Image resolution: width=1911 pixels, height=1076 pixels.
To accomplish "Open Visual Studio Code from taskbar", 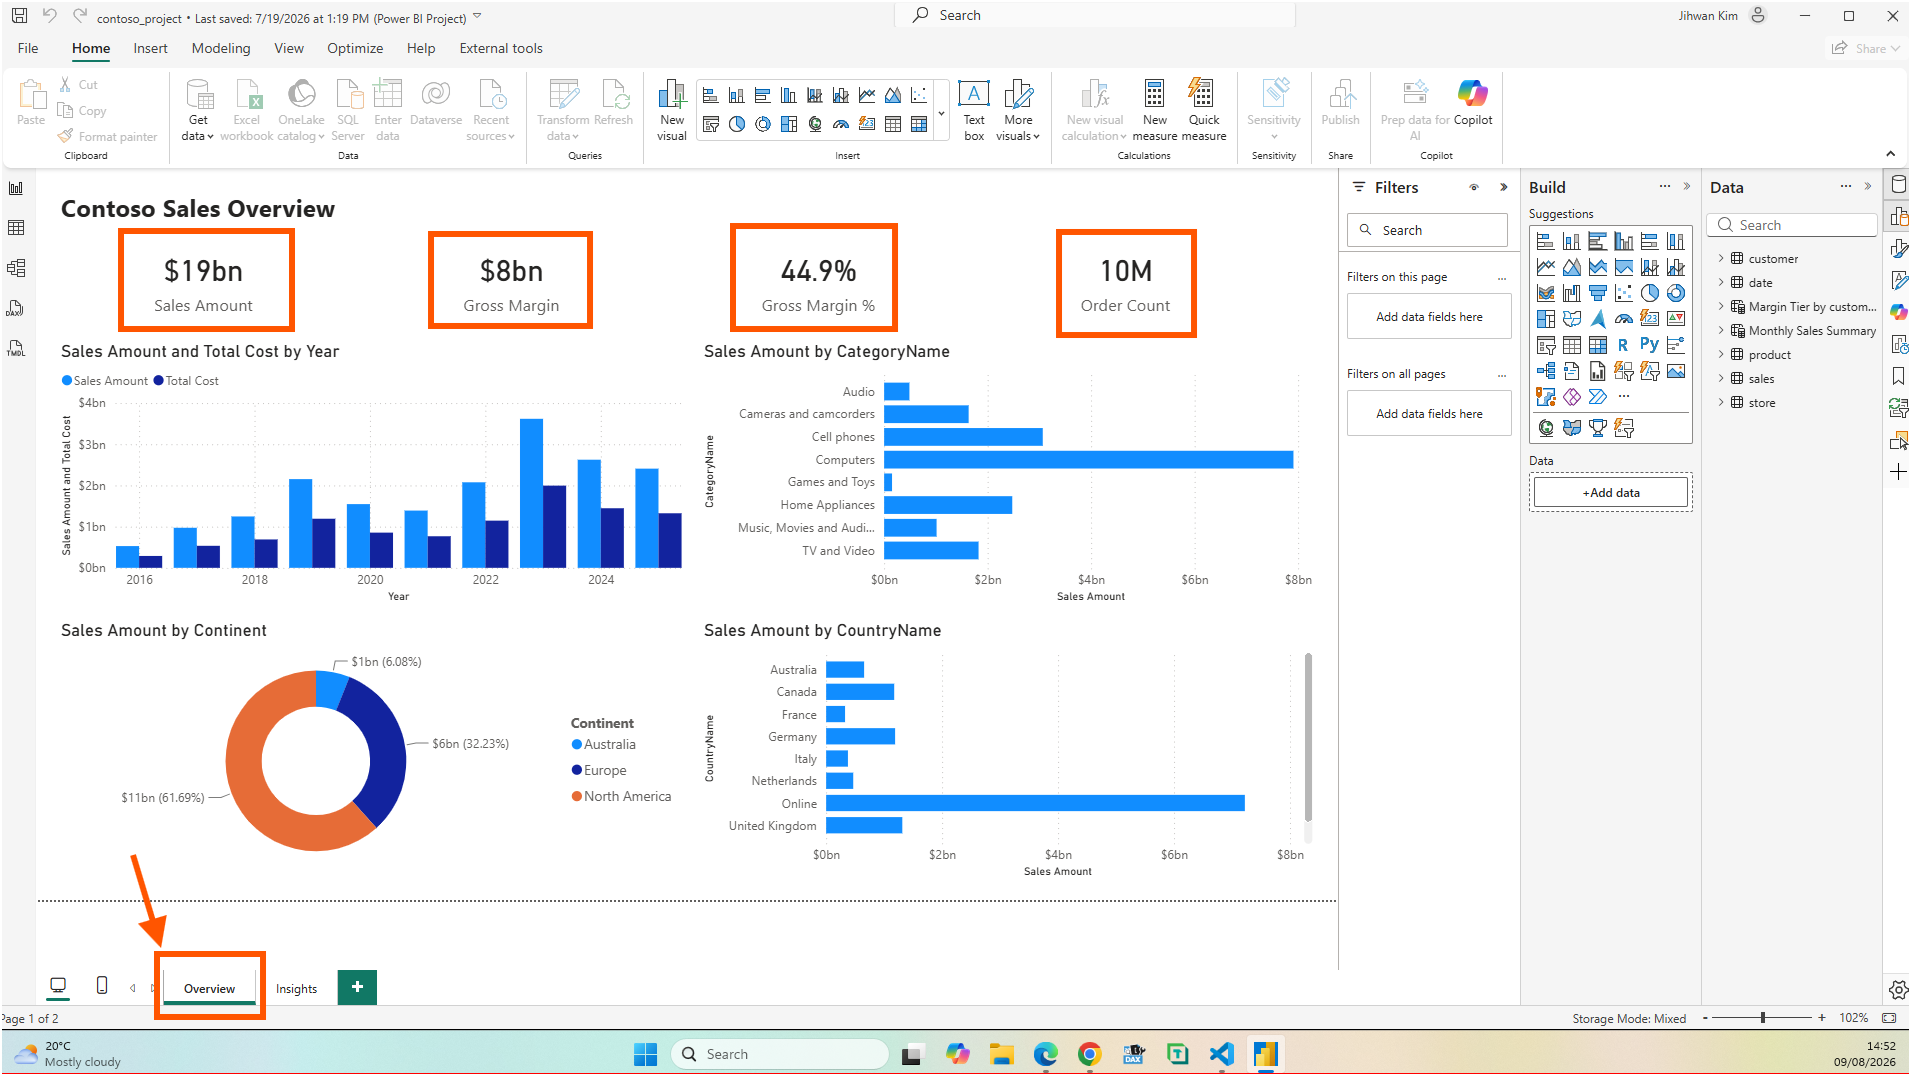I will [x=1222, y=1054].
